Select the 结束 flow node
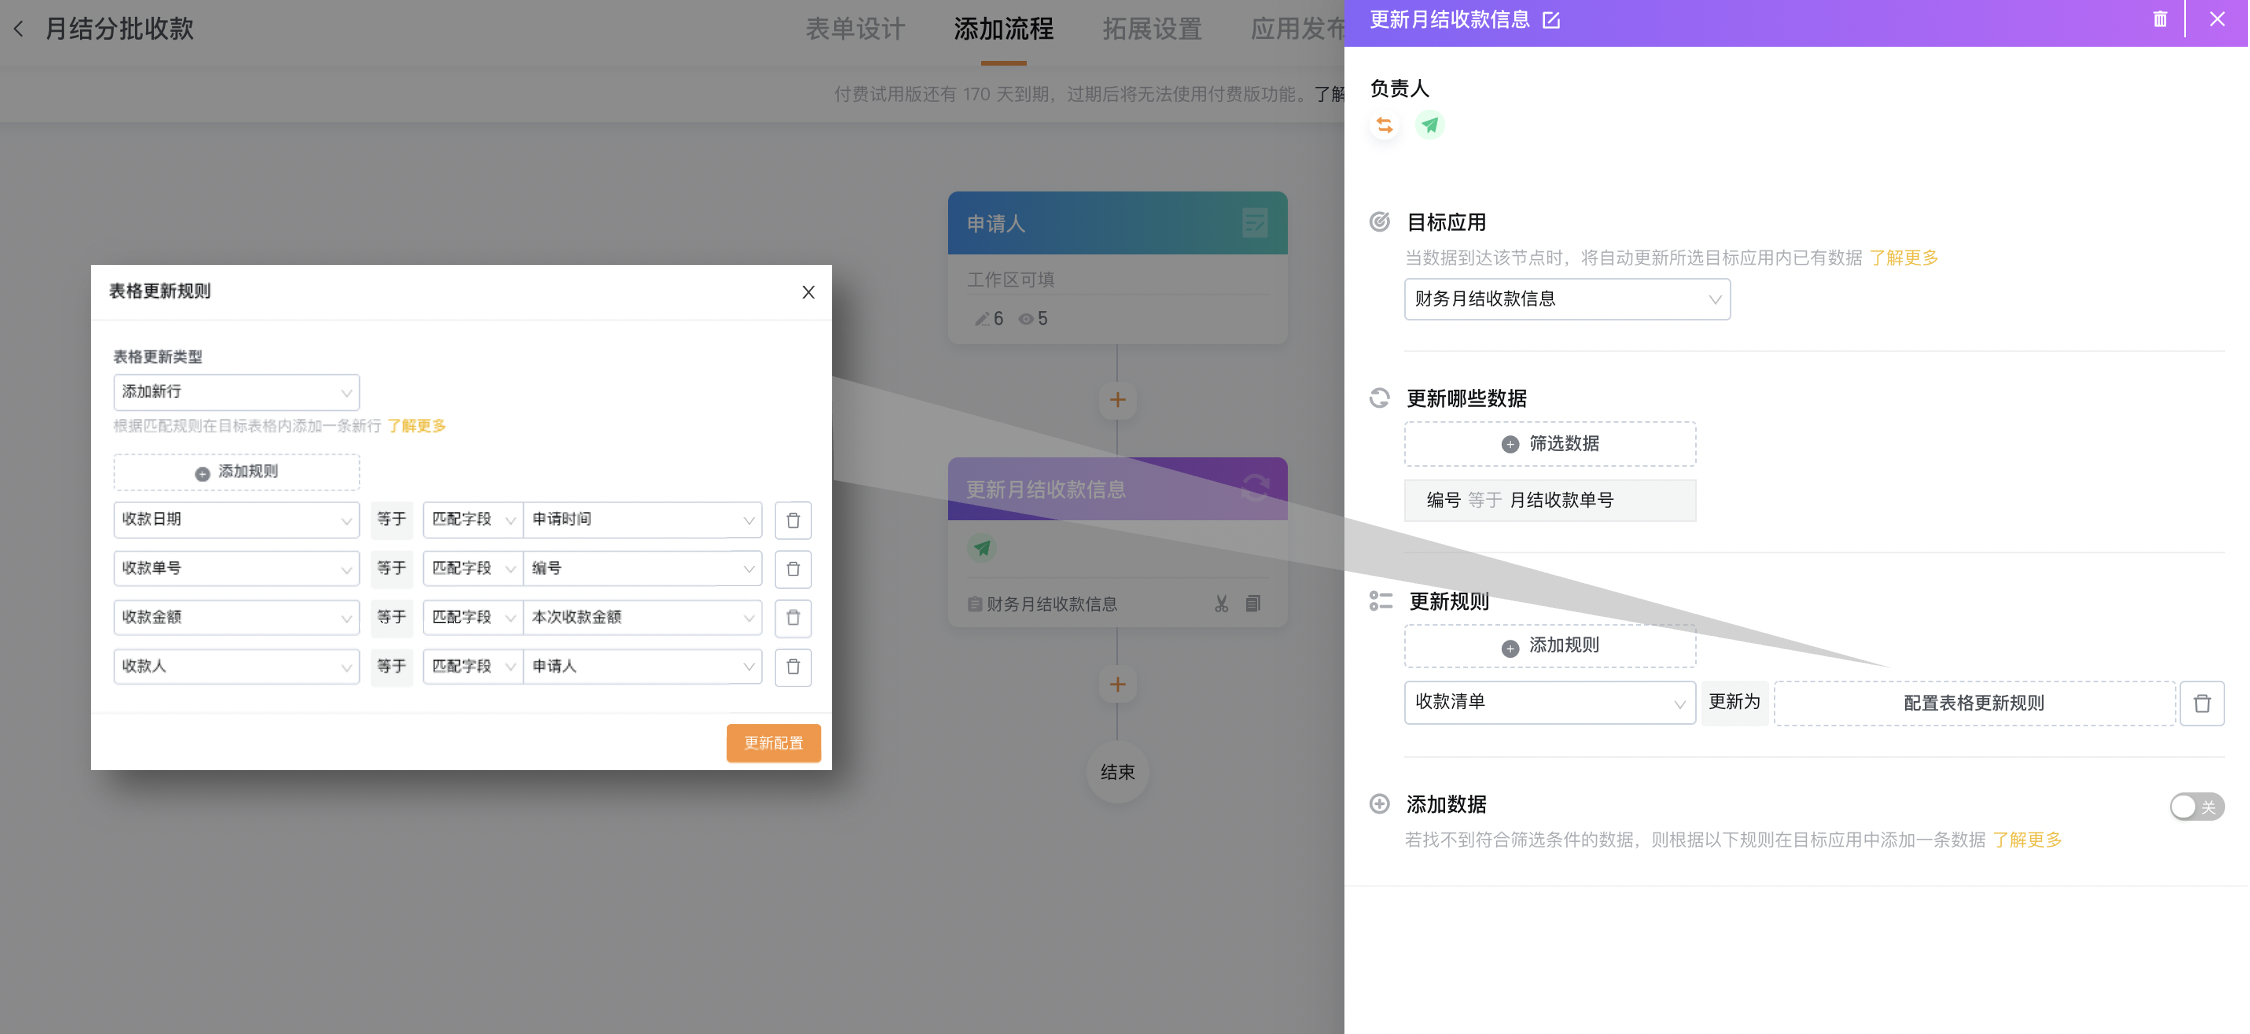2250x1034 pixels. [x=1117, y=772]
